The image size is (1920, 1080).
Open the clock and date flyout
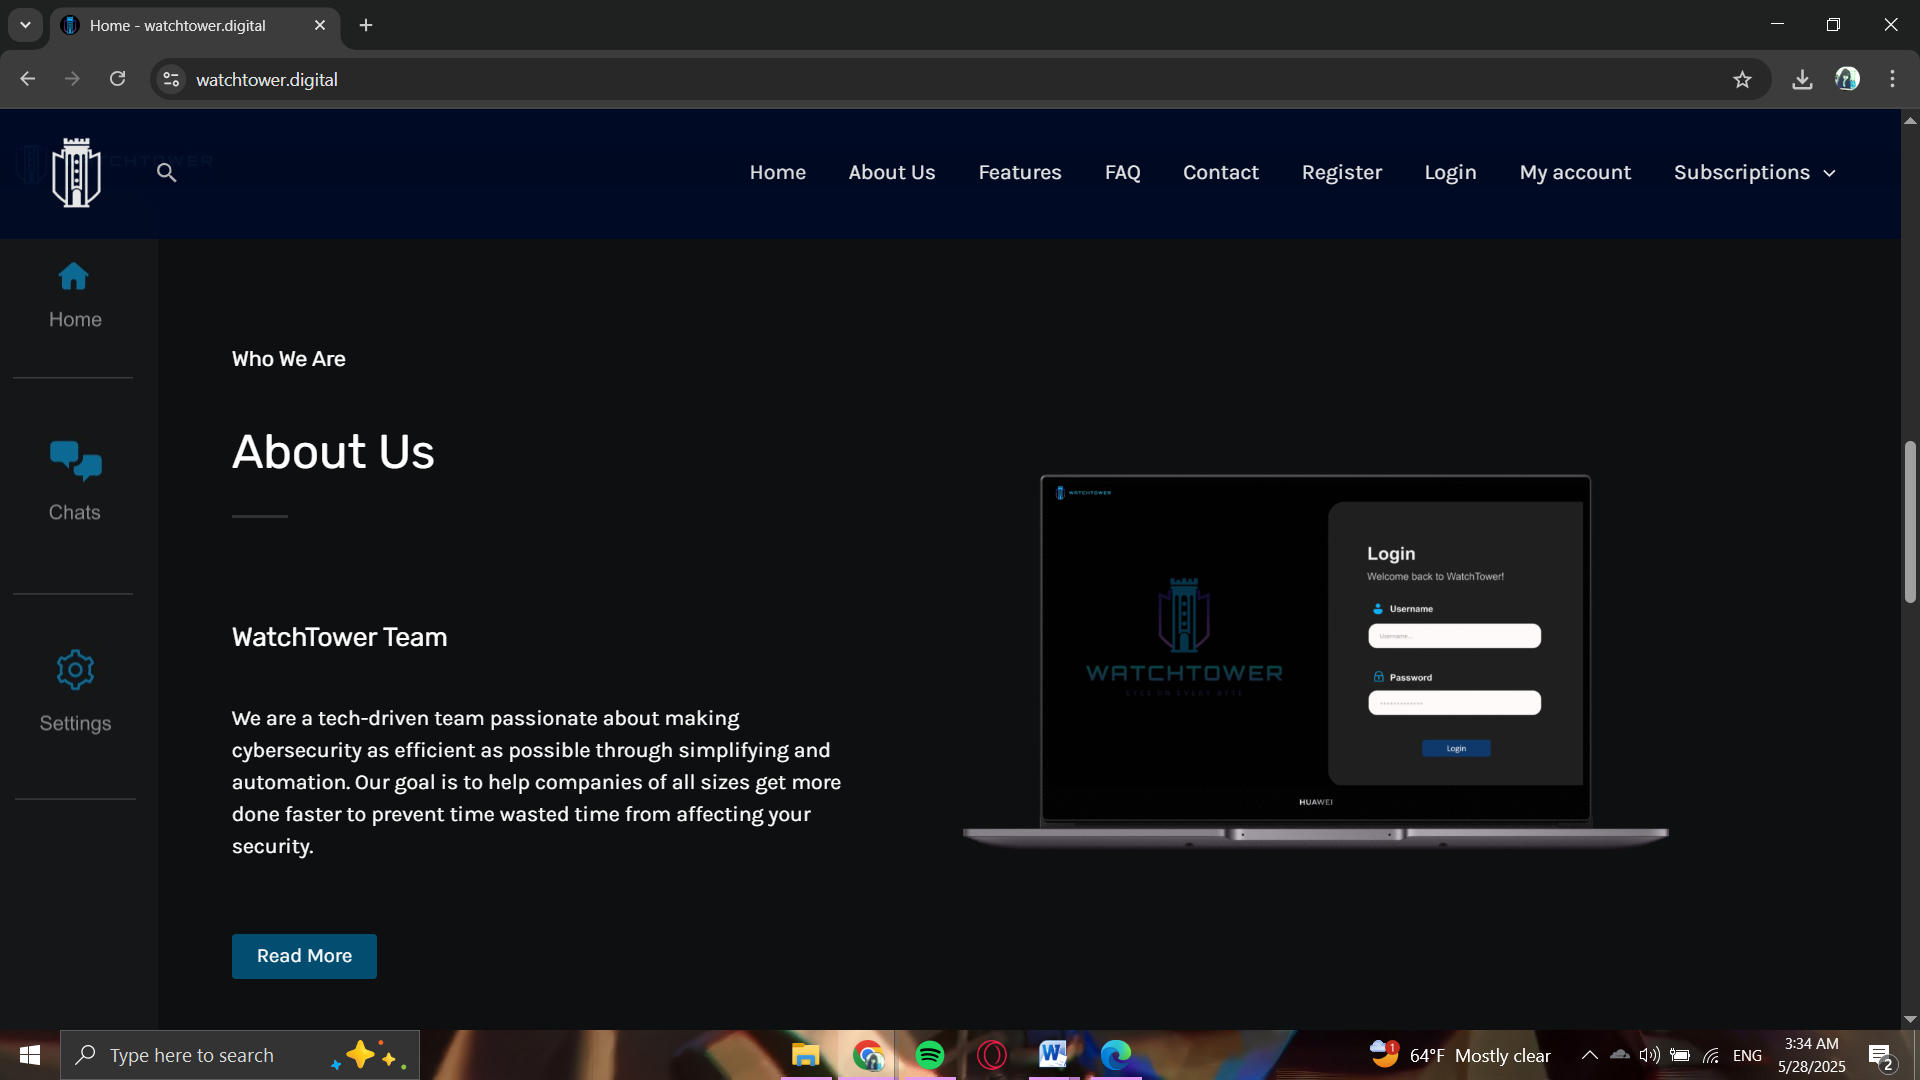(x=1812, y=1055)
